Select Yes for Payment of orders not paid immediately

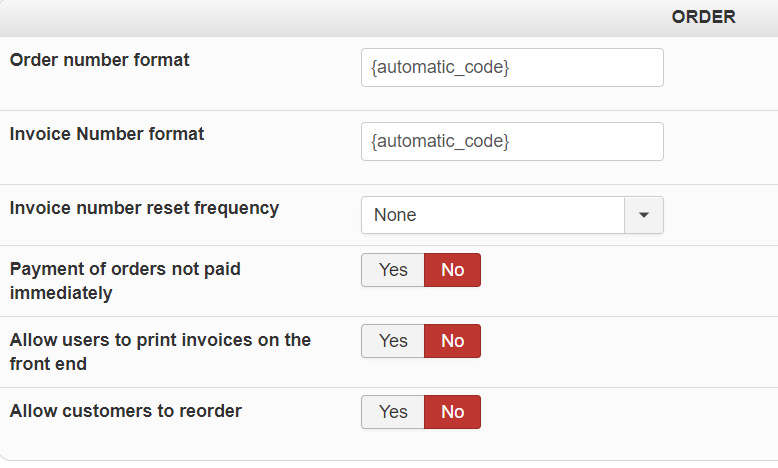tap(393, 270)
